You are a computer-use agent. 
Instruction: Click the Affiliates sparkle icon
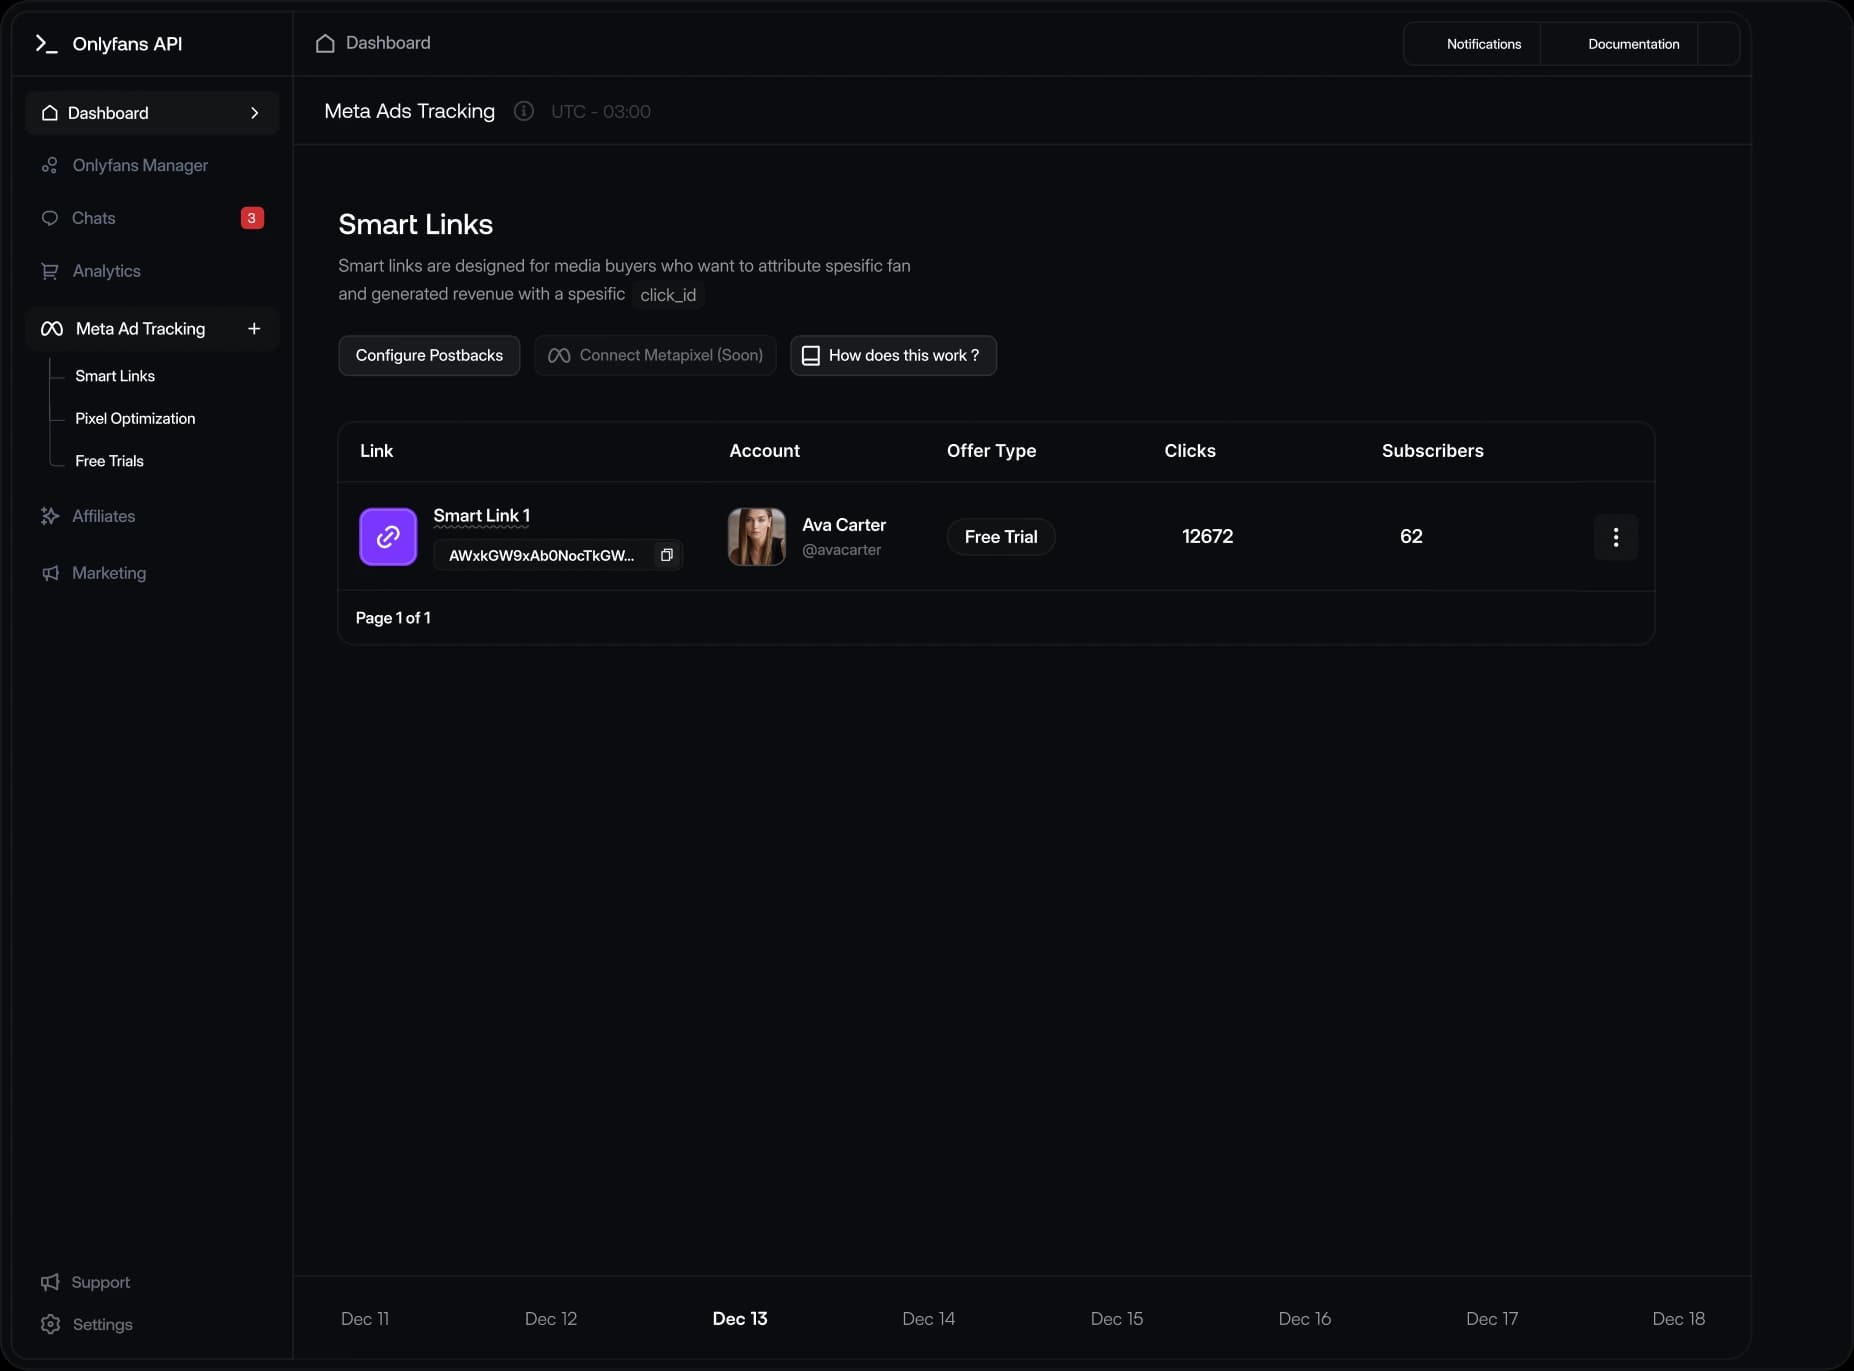click(49, 516)
